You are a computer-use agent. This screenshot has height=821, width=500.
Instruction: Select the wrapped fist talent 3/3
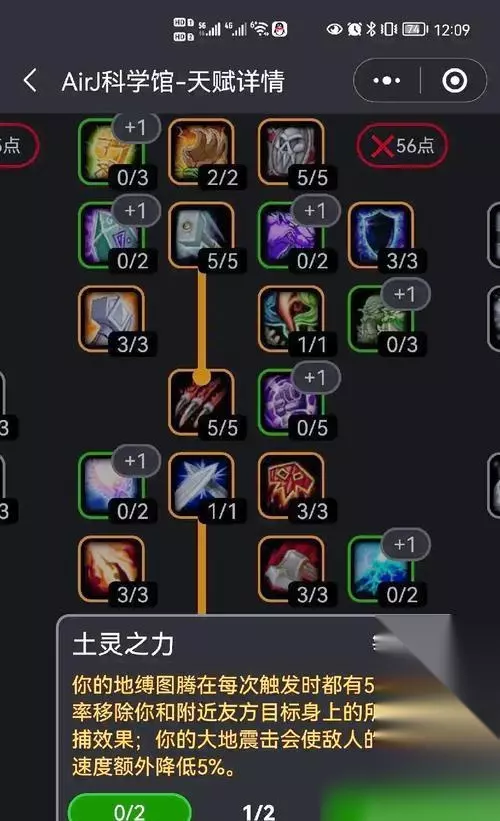coord(291,570)
